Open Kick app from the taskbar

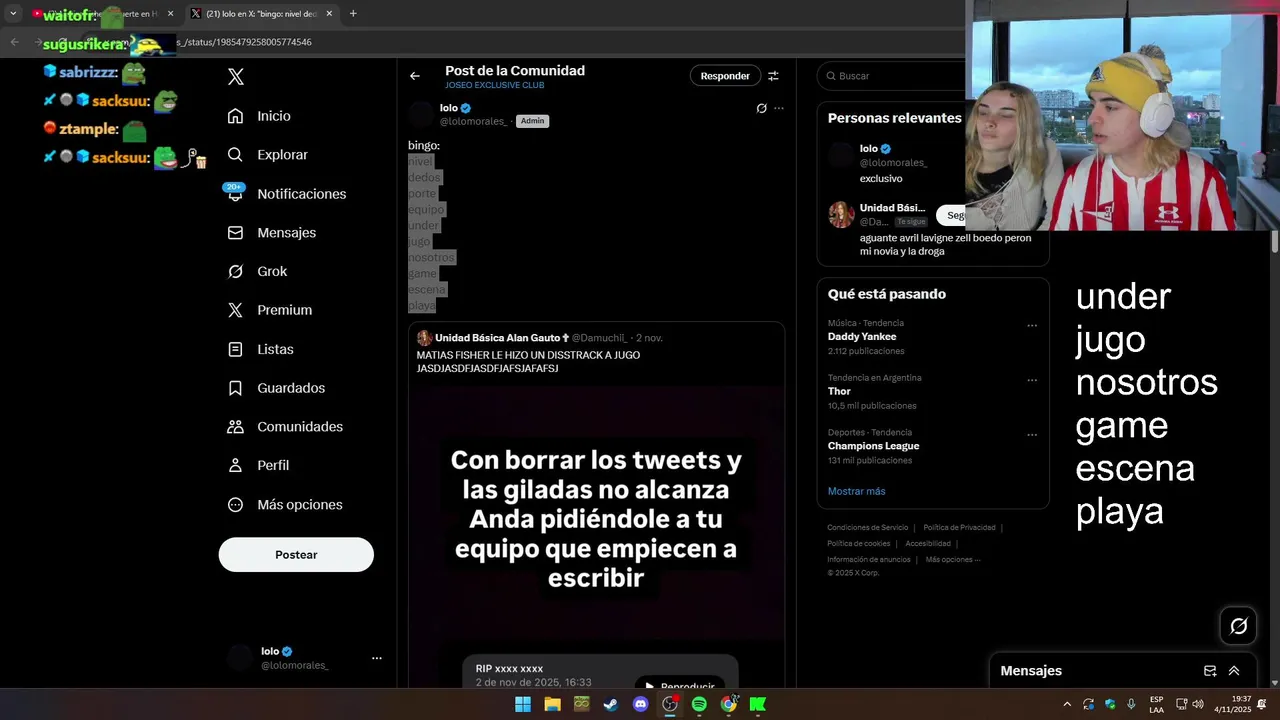(x=758, y=704)
